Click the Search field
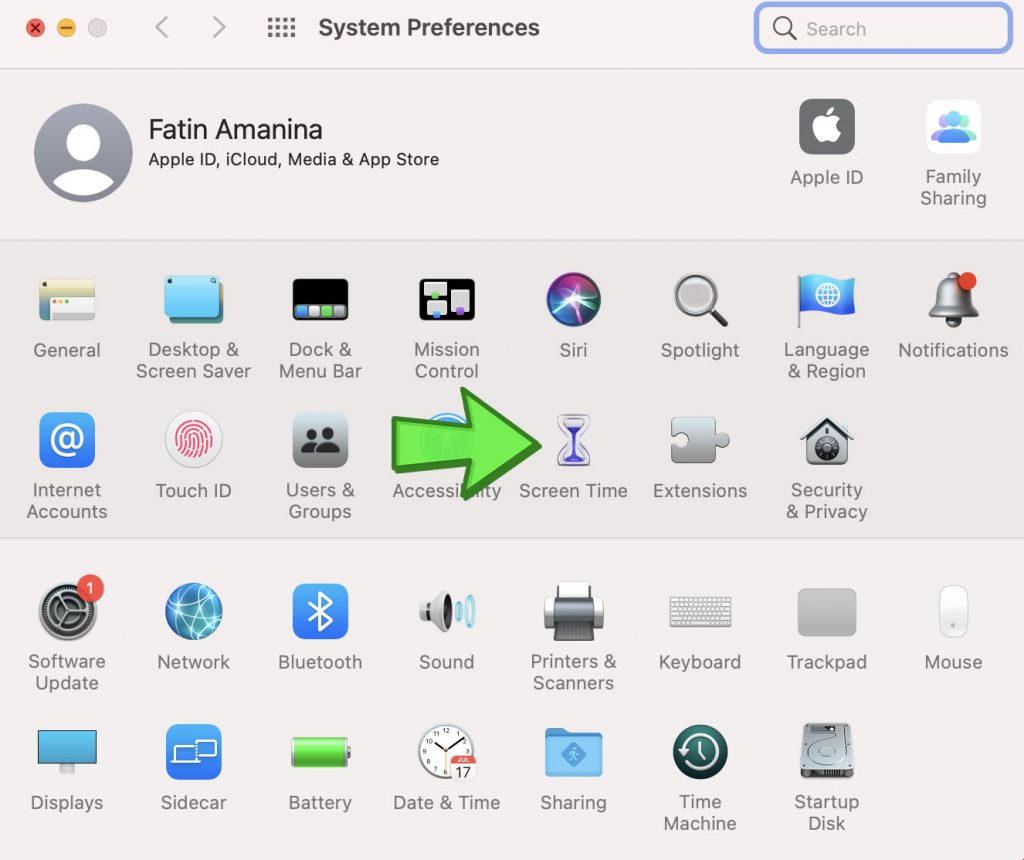Screen dimensions: 1024x860 pyautogui.click(x=883, y=28)
